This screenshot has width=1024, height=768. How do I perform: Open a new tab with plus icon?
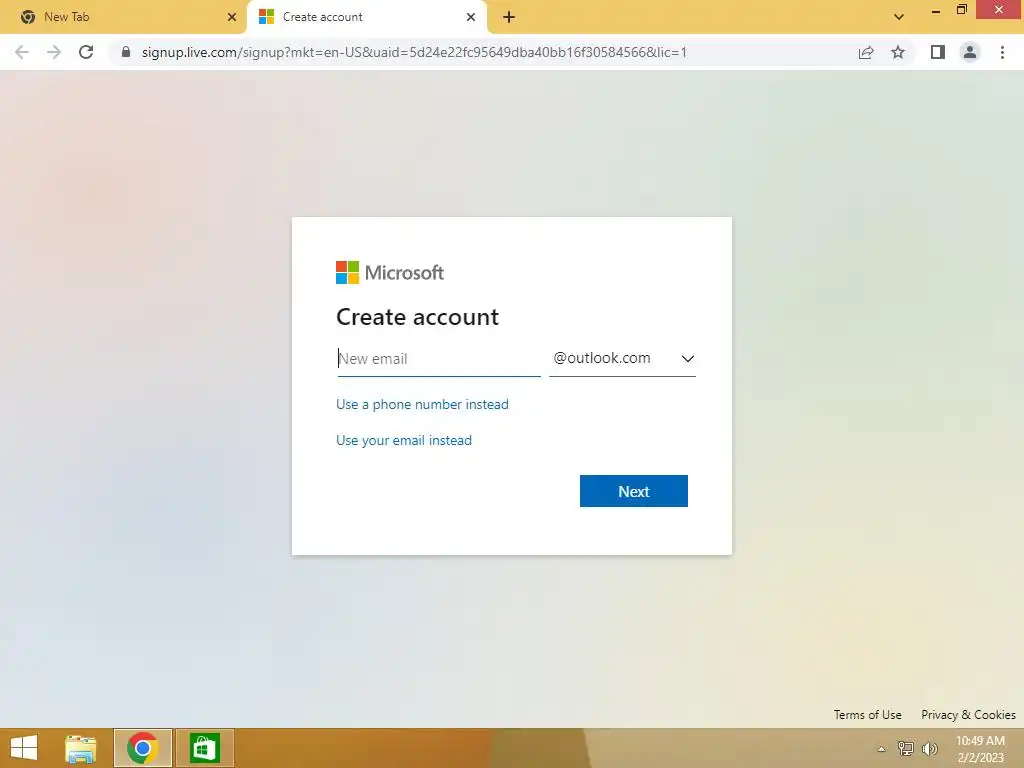pyautogui.click(x=509, y=17)
